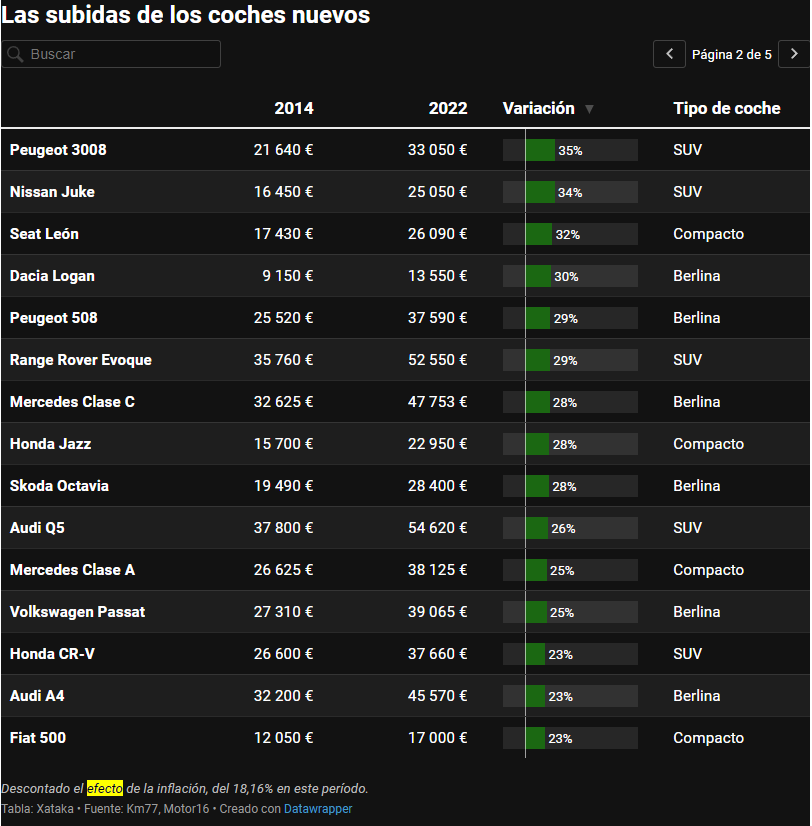The height and width of the screenshot is (826, 812).
Task: Click the 34% variation bar for Nissan Juke
Action: coord(540,192)
